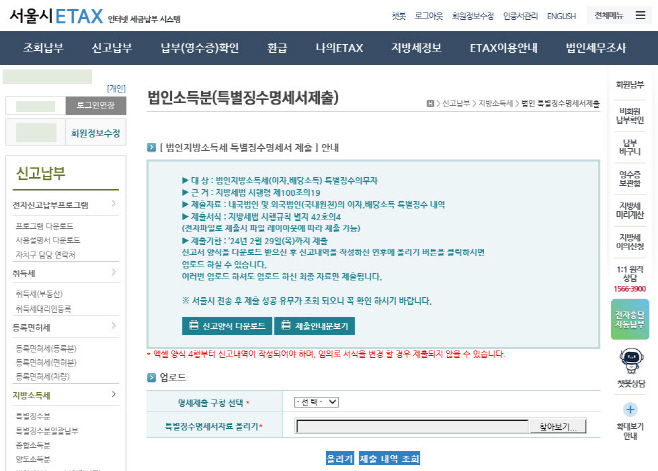Viewport: 658px width, 471px height.
Task: Open the 인증서관리 link
Action: coord(520,16)
